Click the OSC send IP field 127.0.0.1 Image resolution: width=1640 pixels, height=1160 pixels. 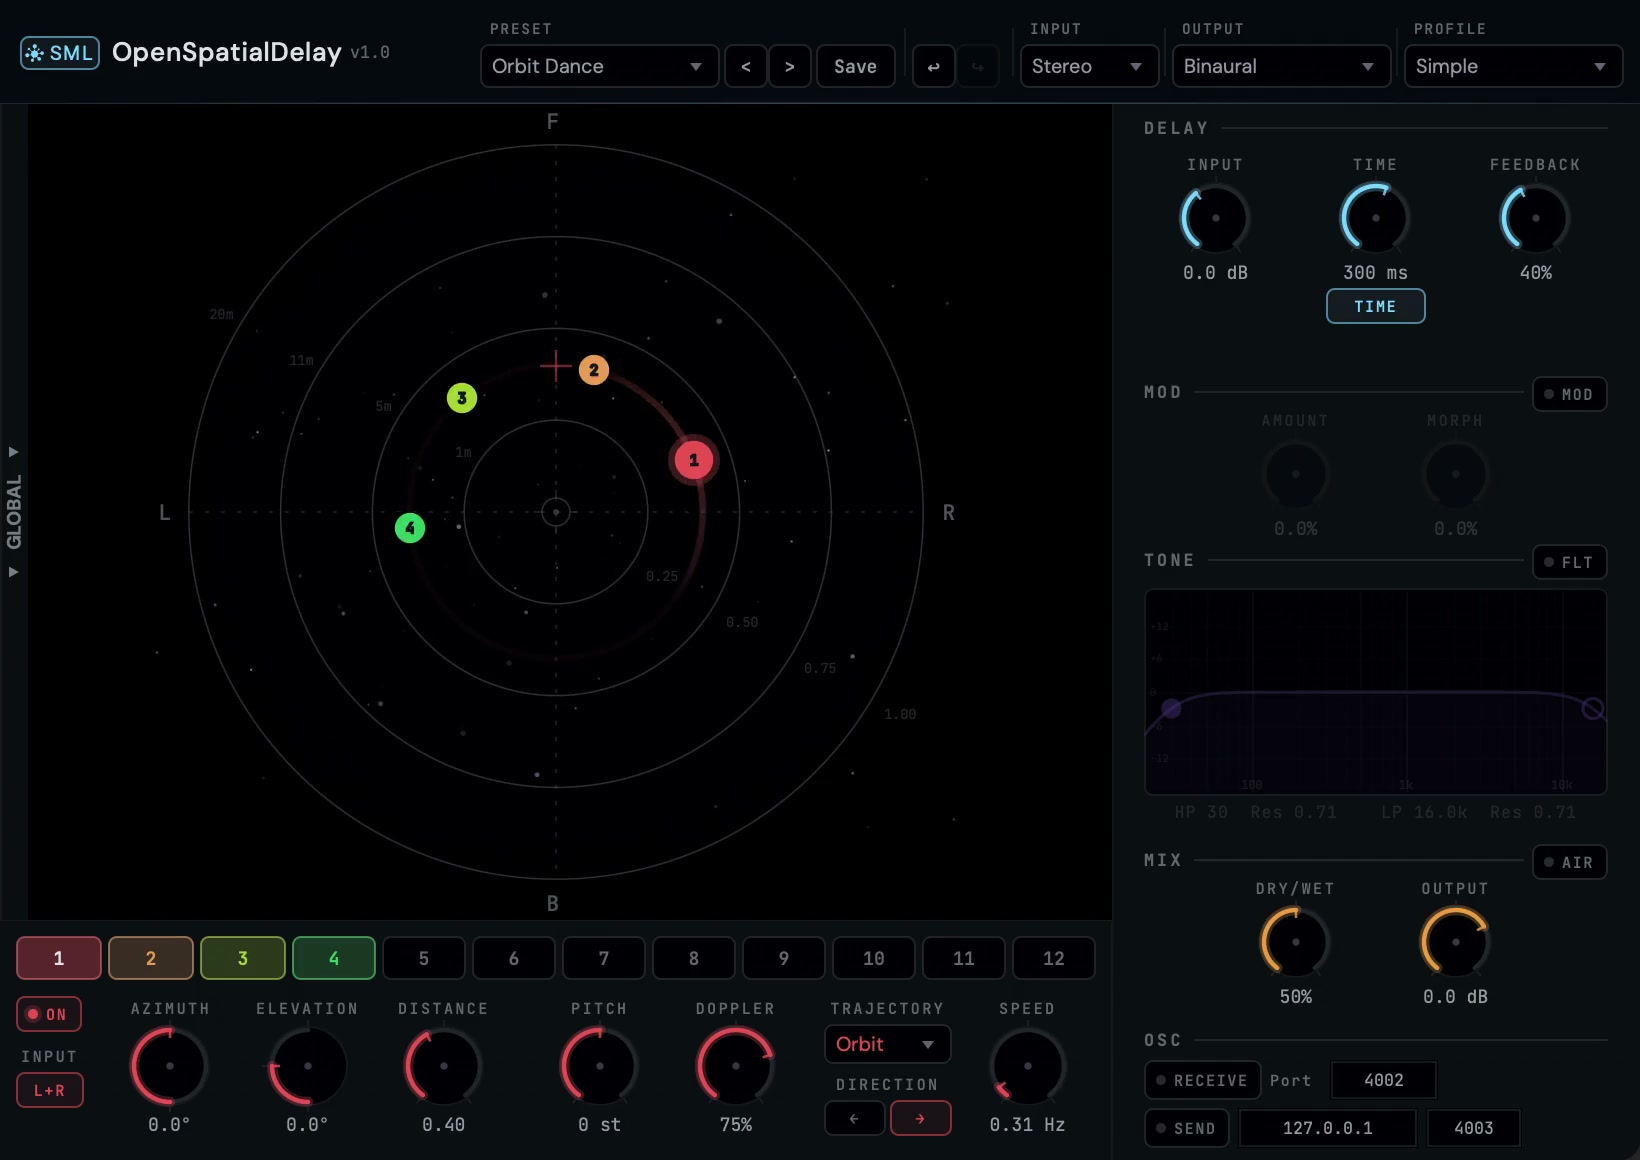pos(1328,1128)
